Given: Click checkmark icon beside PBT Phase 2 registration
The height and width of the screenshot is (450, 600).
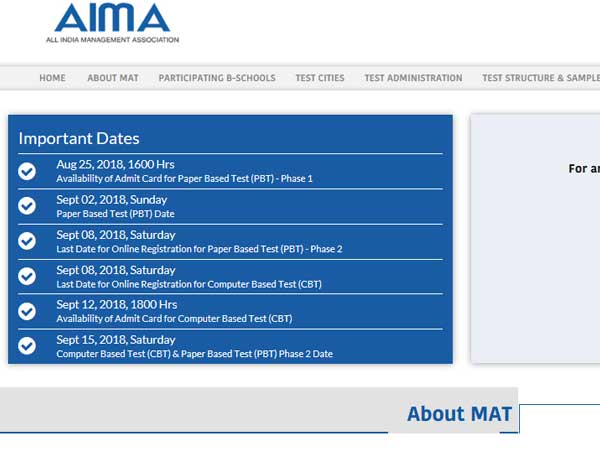Looking at the screenshot, I should 27,241.
